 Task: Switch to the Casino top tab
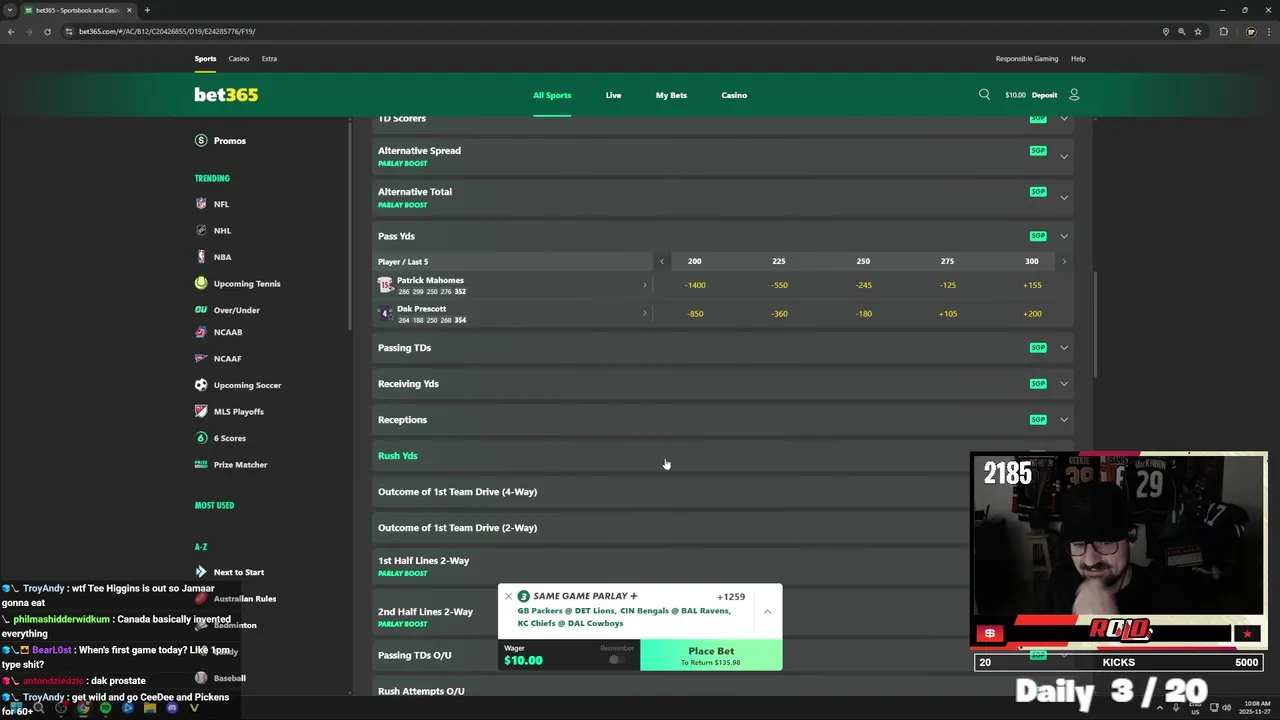(238, 59)
